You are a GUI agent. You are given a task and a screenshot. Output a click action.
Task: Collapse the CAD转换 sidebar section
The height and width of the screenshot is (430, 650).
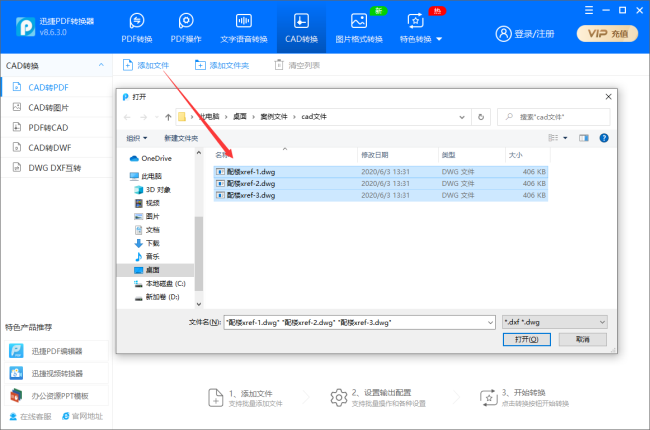[101, 65]
